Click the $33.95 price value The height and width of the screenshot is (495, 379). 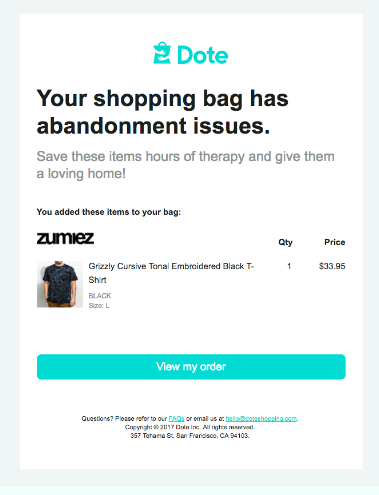tap(332, 266)
